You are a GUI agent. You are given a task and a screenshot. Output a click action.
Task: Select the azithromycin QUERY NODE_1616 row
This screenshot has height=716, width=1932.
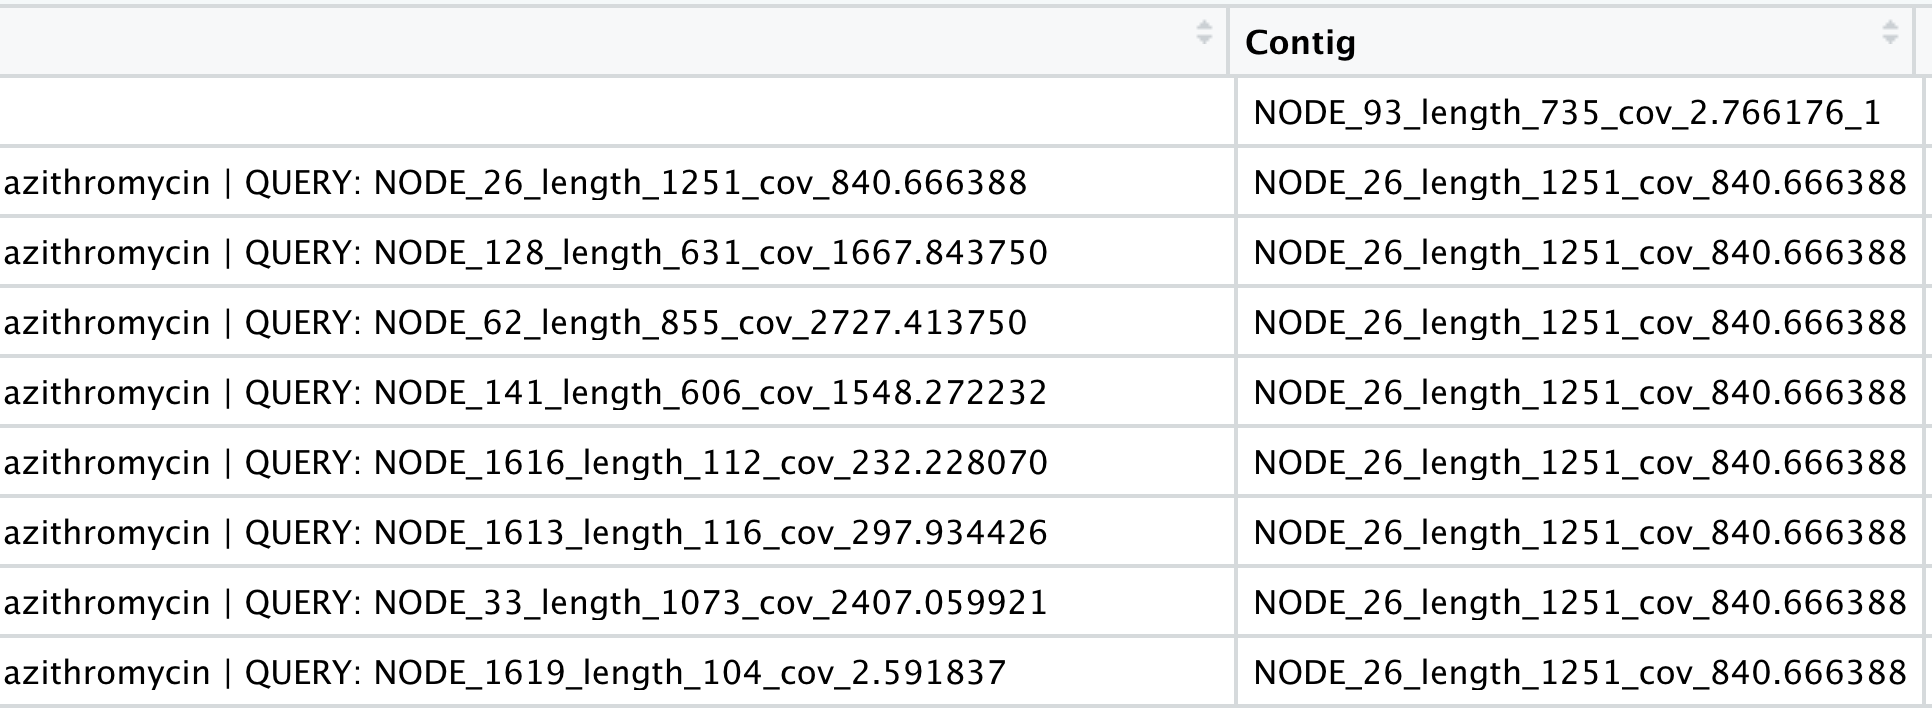pos(524,462)
